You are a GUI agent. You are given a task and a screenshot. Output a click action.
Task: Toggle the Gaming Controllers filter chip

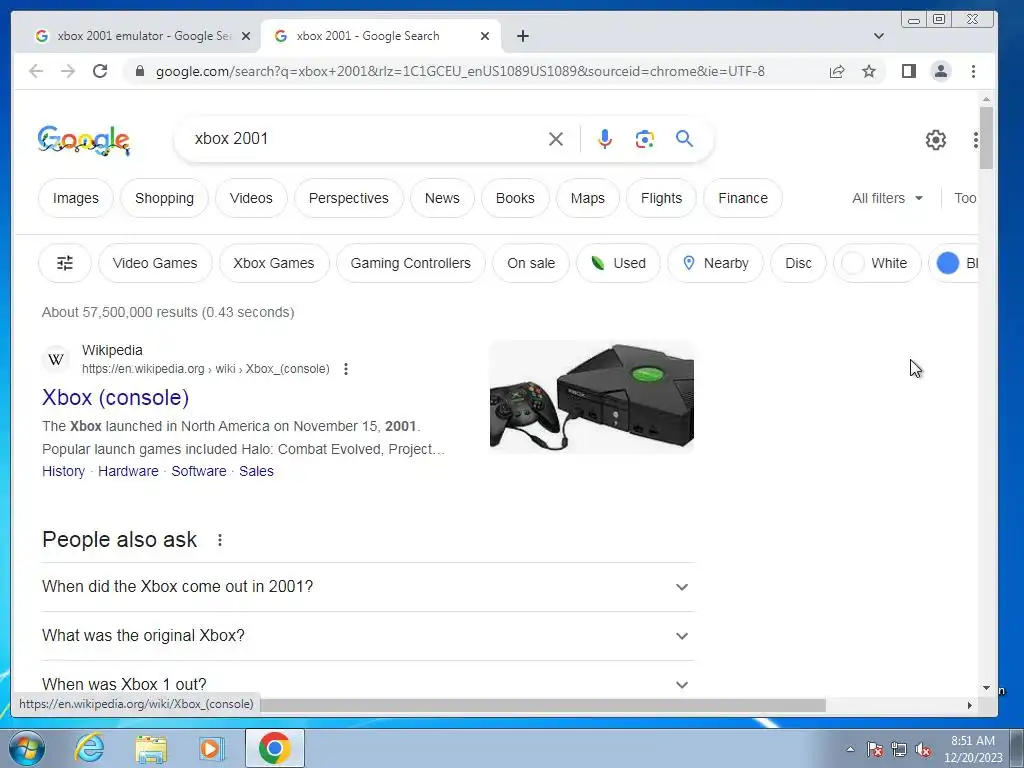410,263
